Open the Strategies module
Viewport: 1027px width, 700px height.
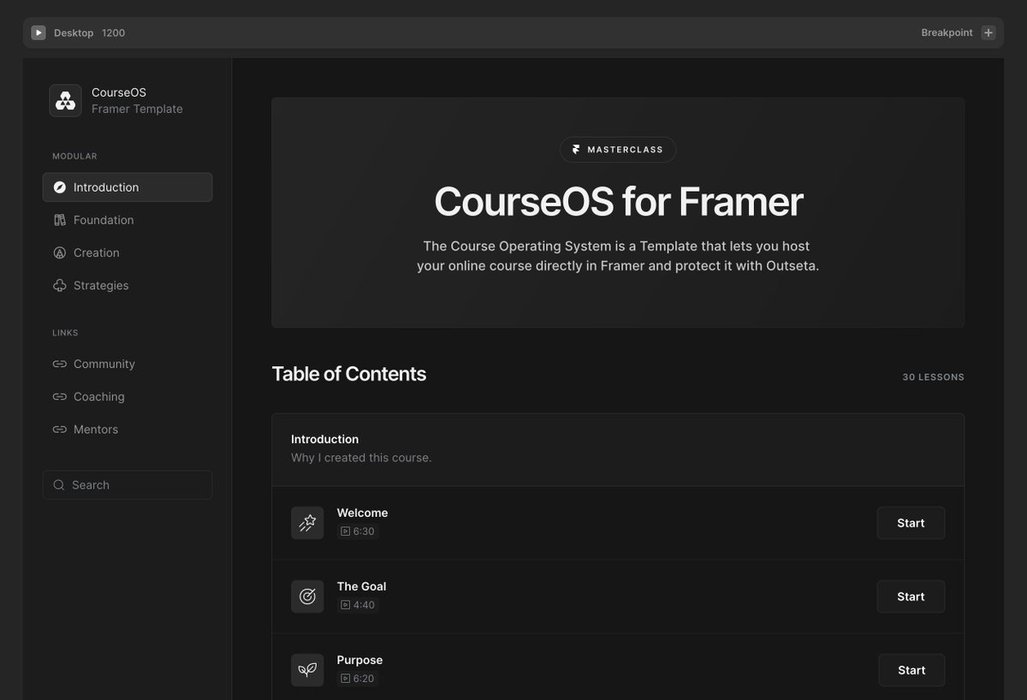click(x=101, y=286)
